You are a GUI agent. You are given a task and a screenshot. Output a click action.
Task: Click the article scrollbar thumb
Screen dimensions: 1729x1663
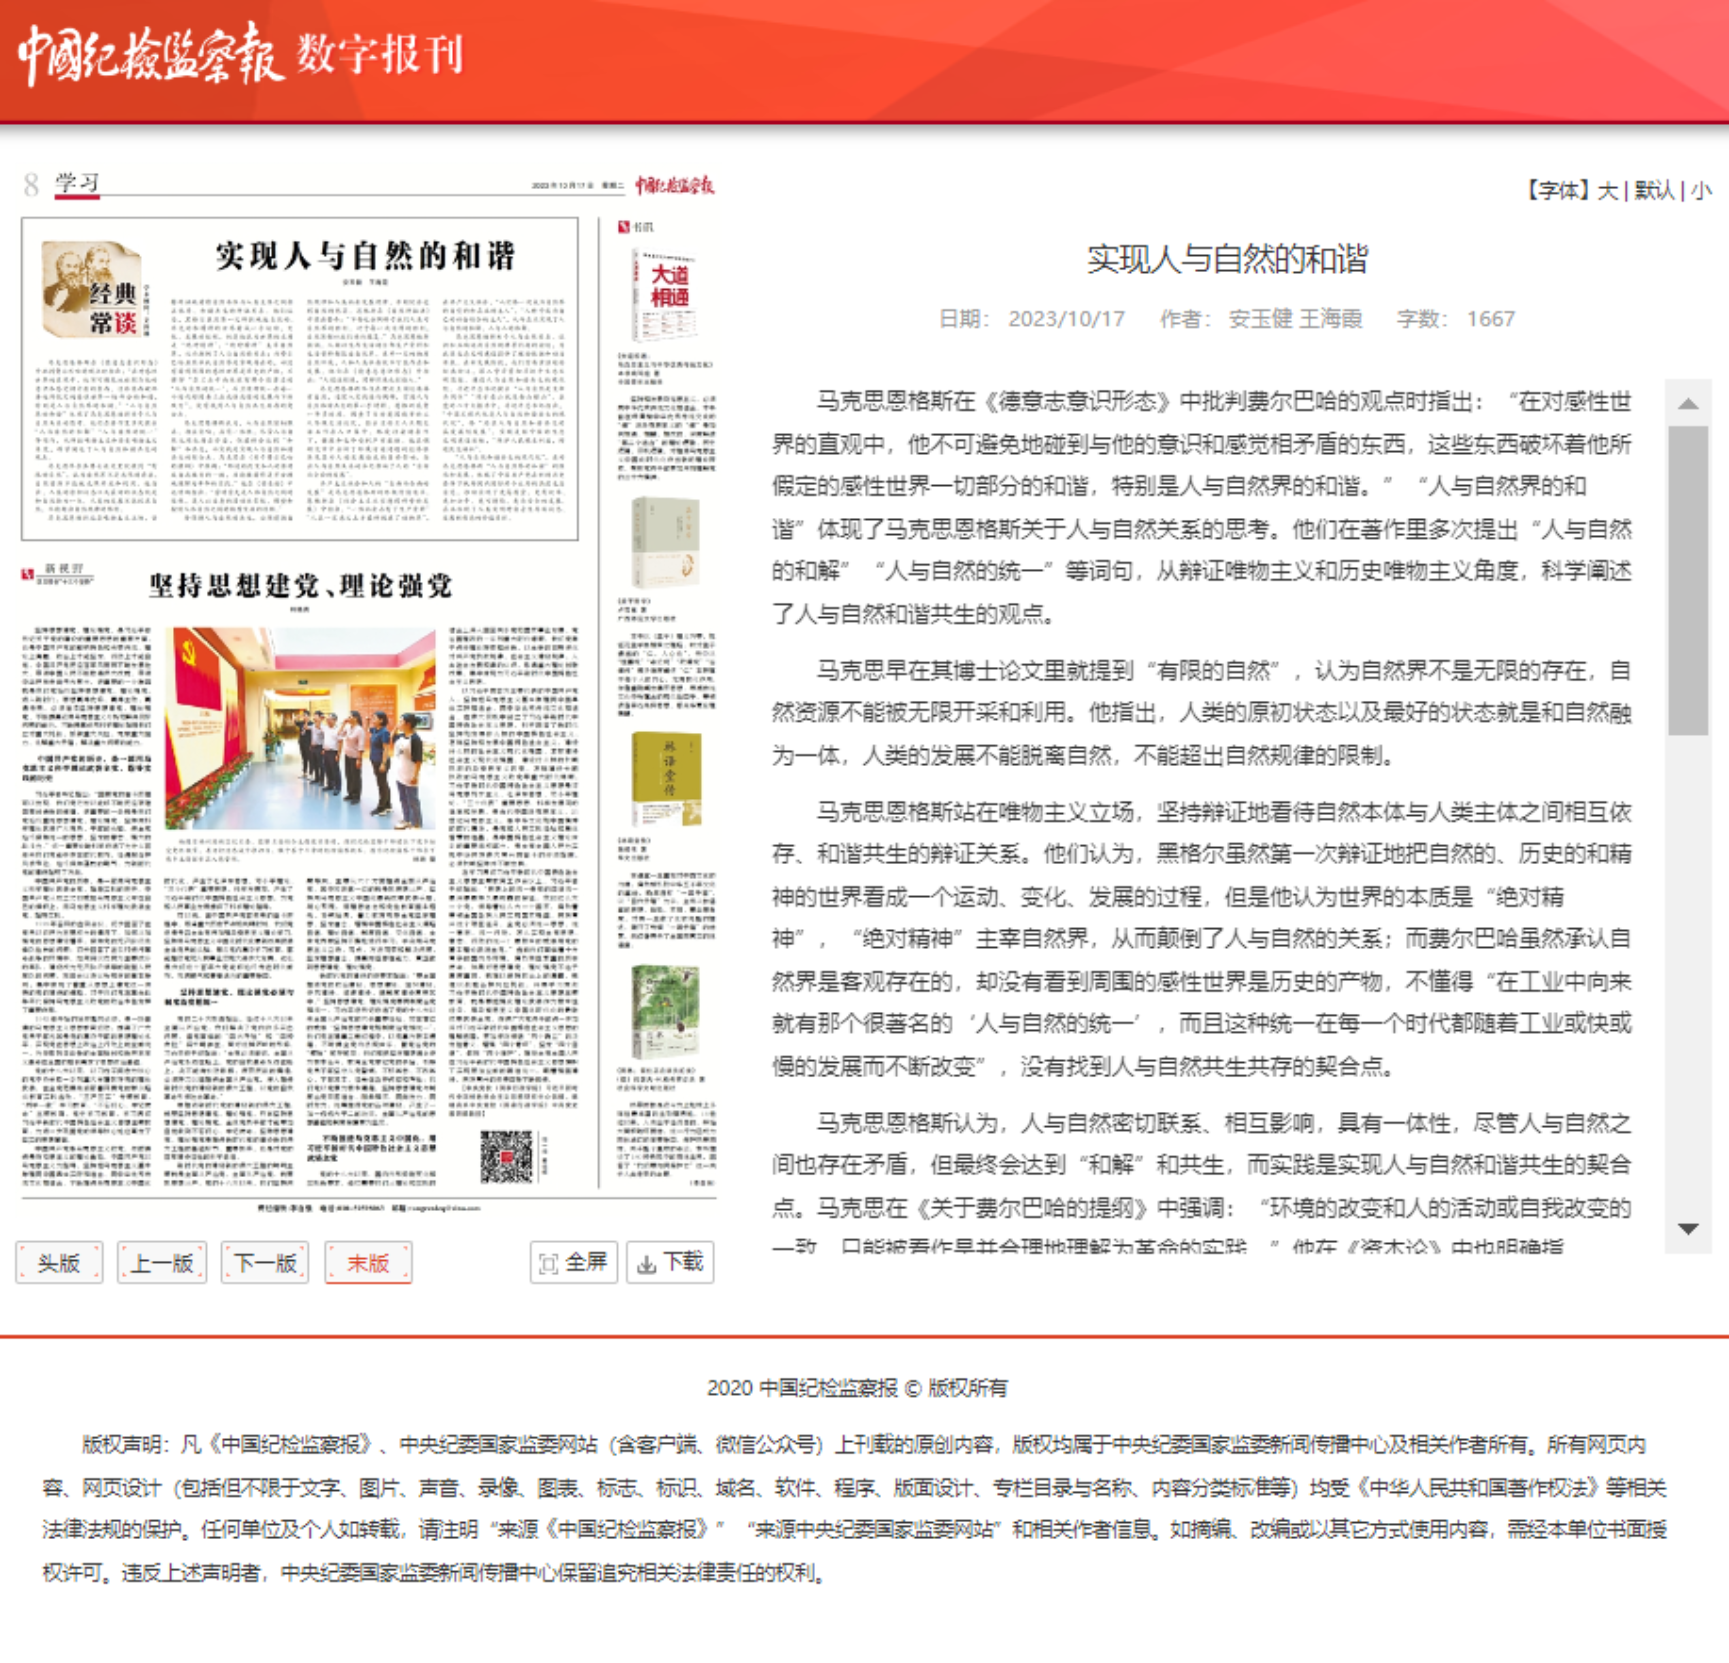(1688, 580)
